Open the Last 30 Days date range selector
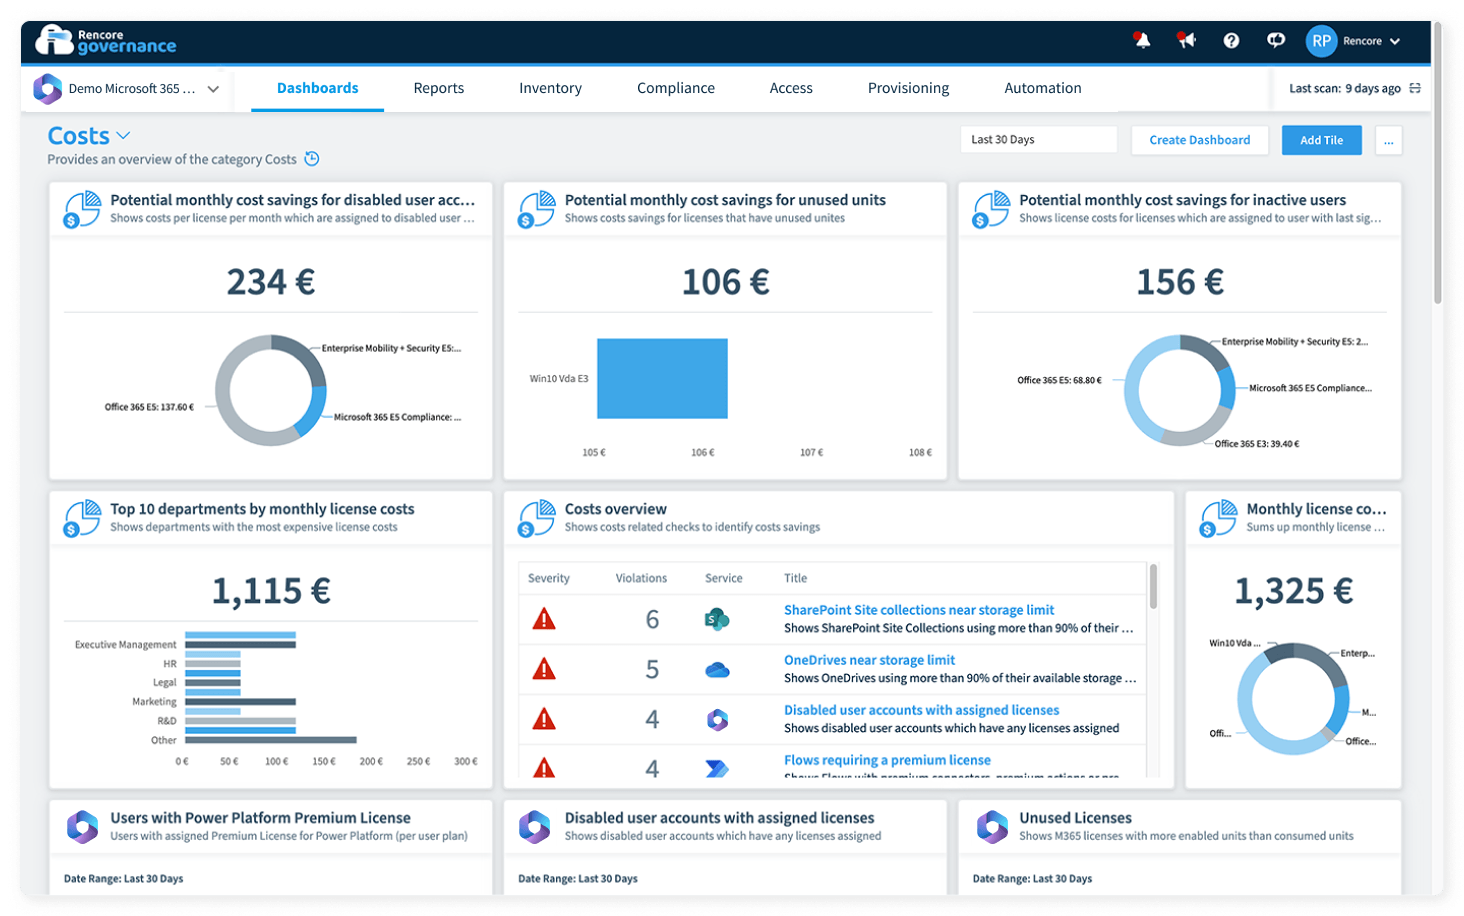This screenshot has height=916, width=1464. [x=1038, y=140]
